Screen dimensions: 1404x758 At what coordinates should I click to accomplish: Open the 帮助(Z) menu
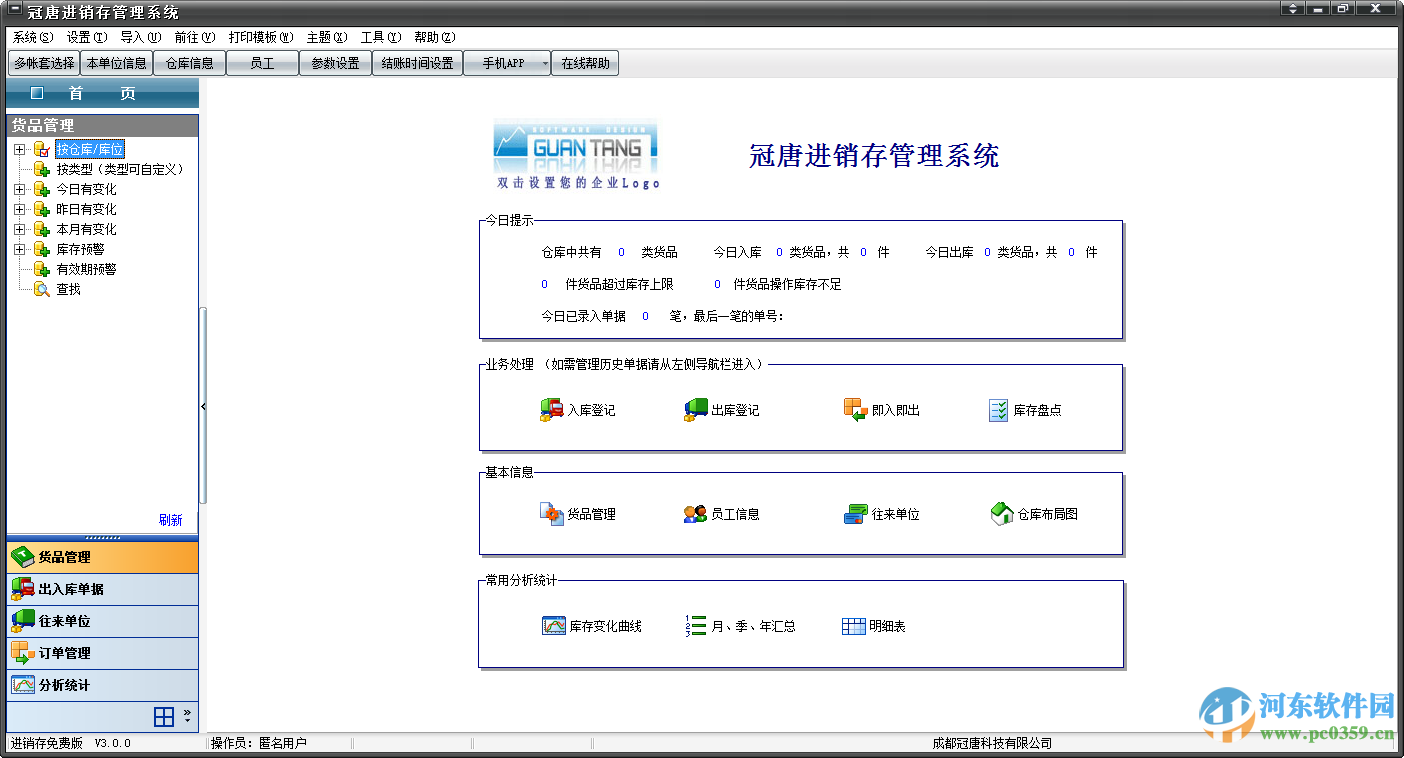click(434, 37)
